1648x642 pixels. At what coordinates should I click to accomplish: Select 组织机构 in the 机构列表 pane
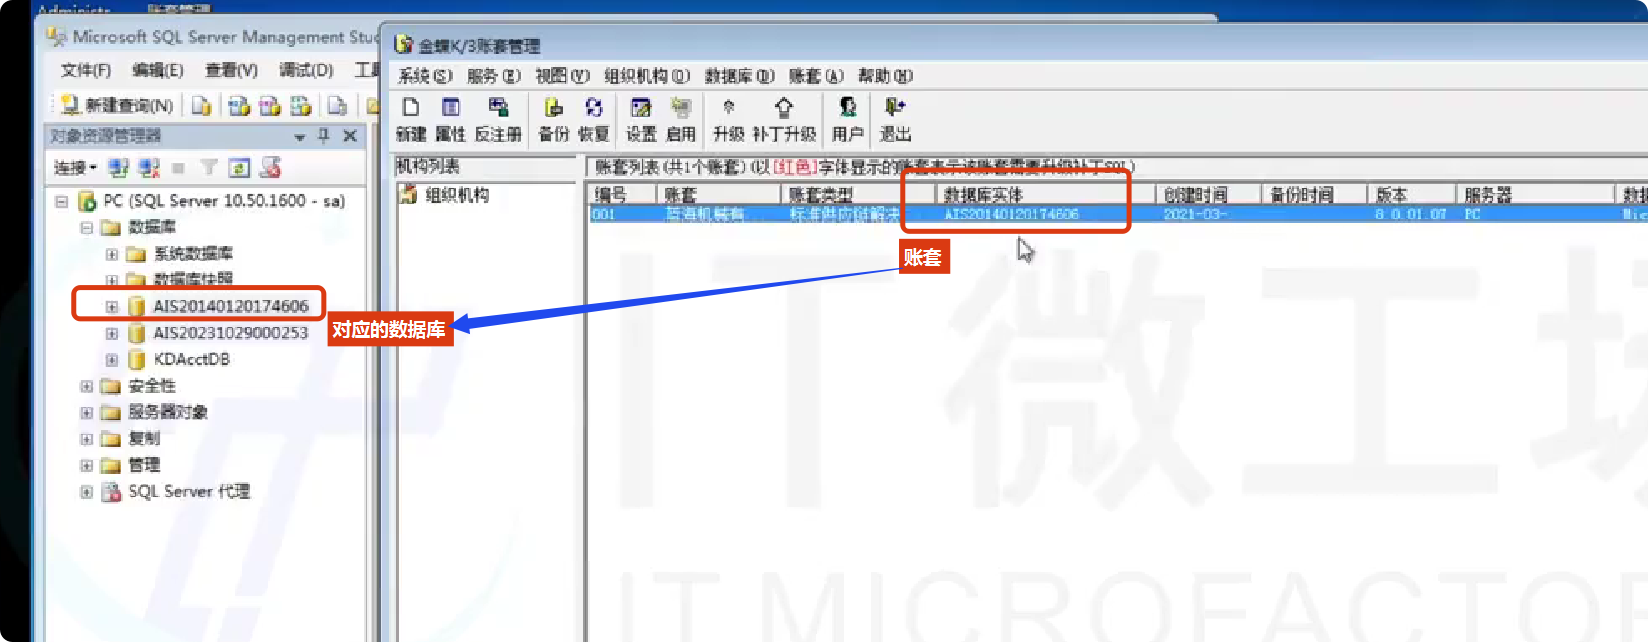[457, 195]
